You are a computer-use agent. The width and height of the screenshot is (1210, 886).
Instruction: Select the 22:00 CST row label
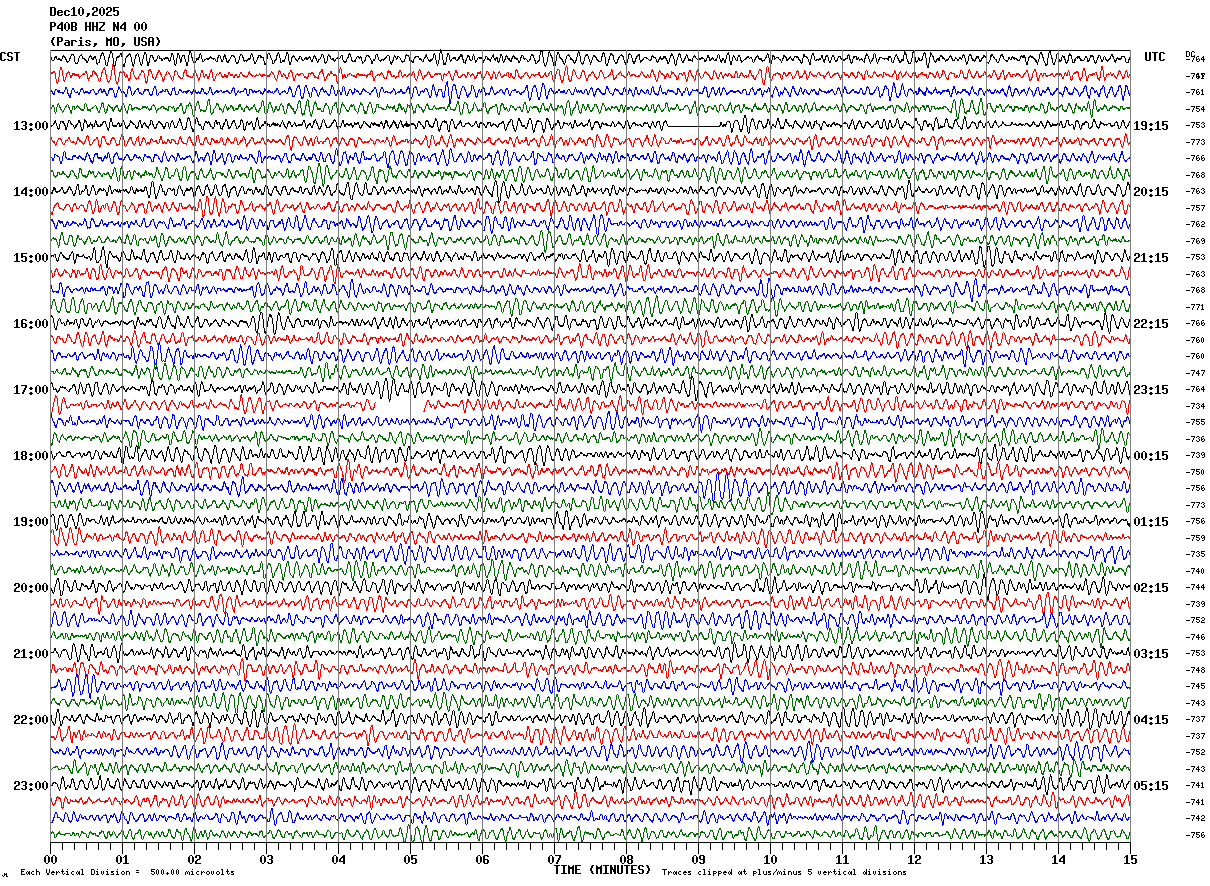30,720
